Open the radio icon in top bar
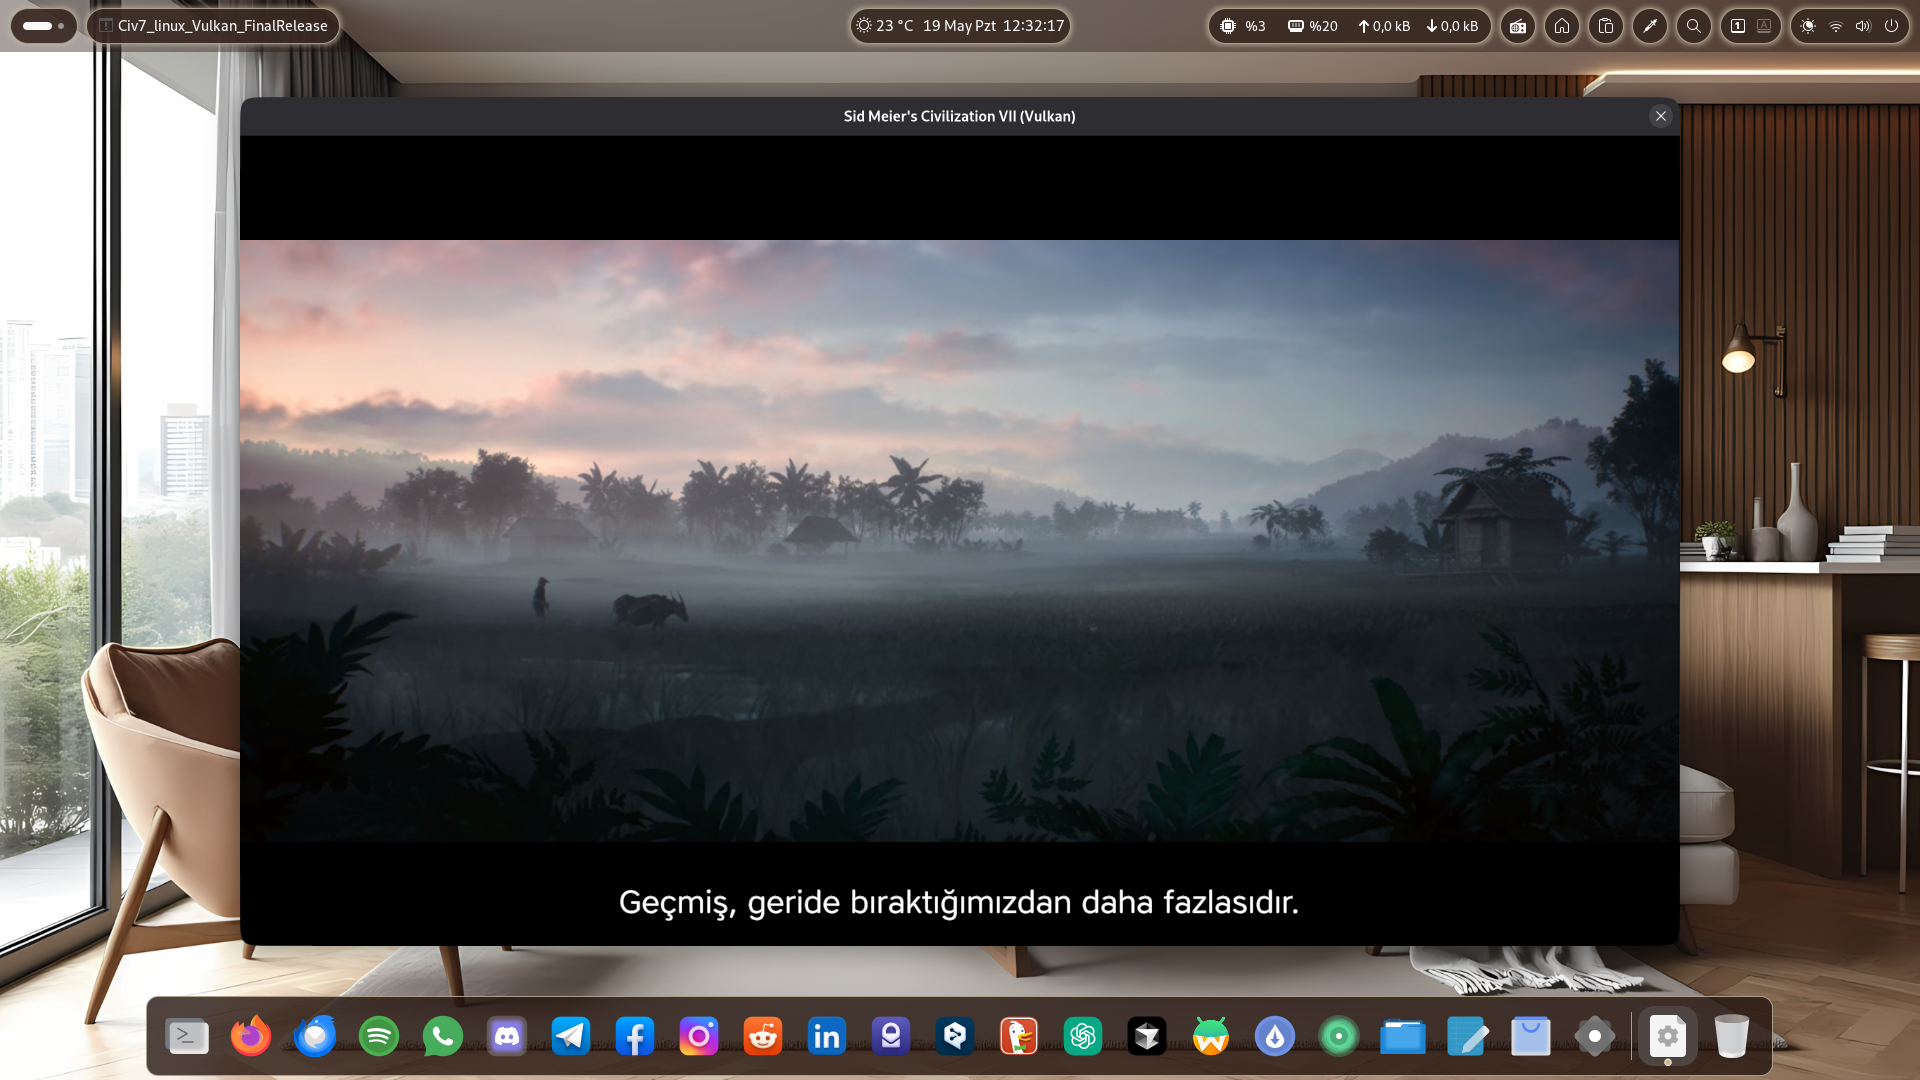Screen dimensions: 1920x1080 click(1518, 26)
